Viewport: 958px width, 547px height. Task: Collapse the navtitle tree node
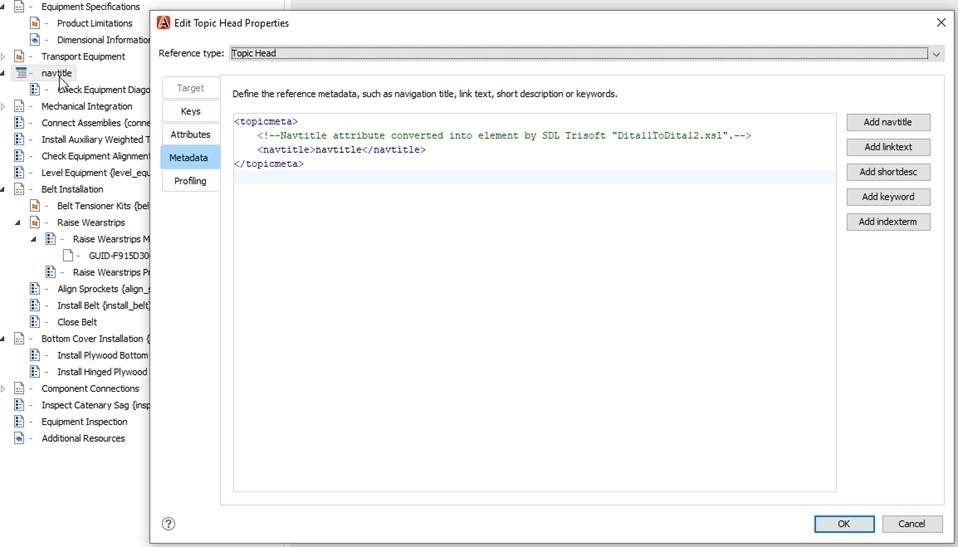click(2, 73)
